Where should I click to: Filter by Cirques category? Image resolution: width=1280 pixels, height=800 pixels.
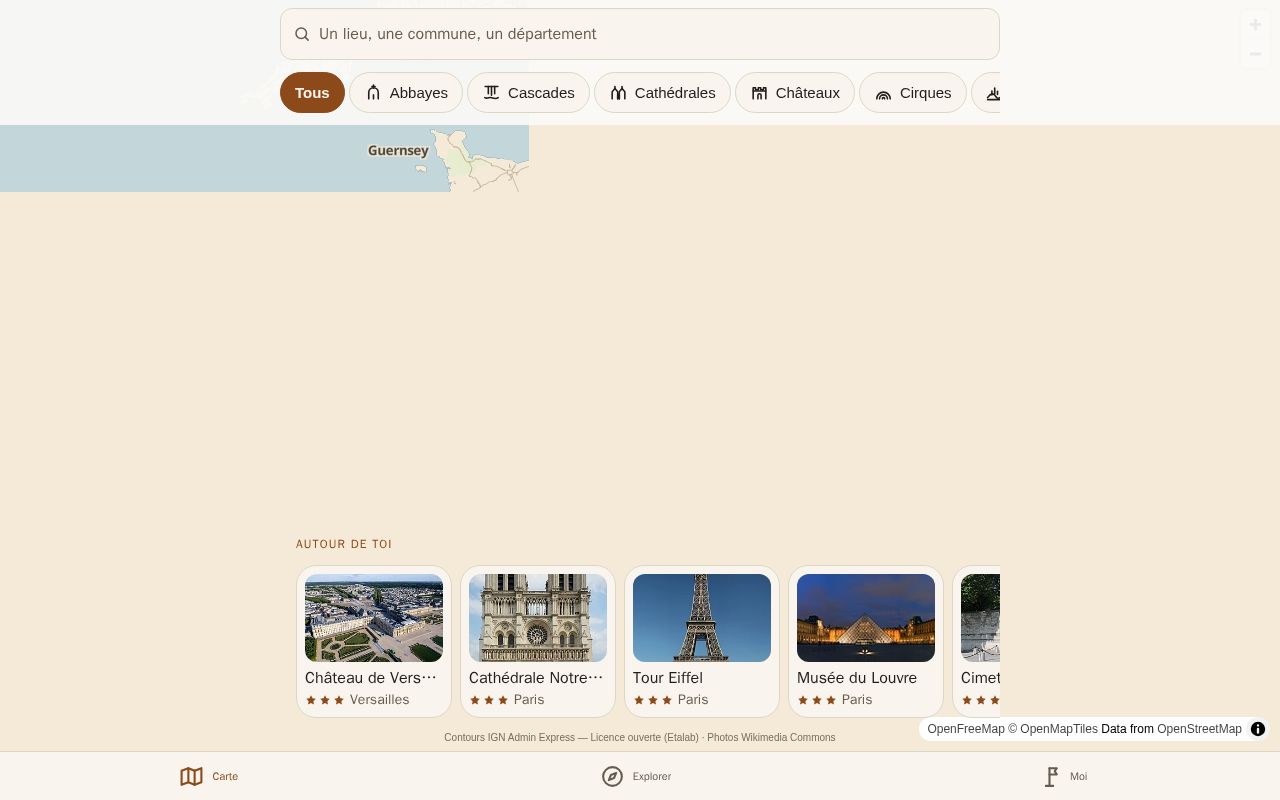pos(913,93)
